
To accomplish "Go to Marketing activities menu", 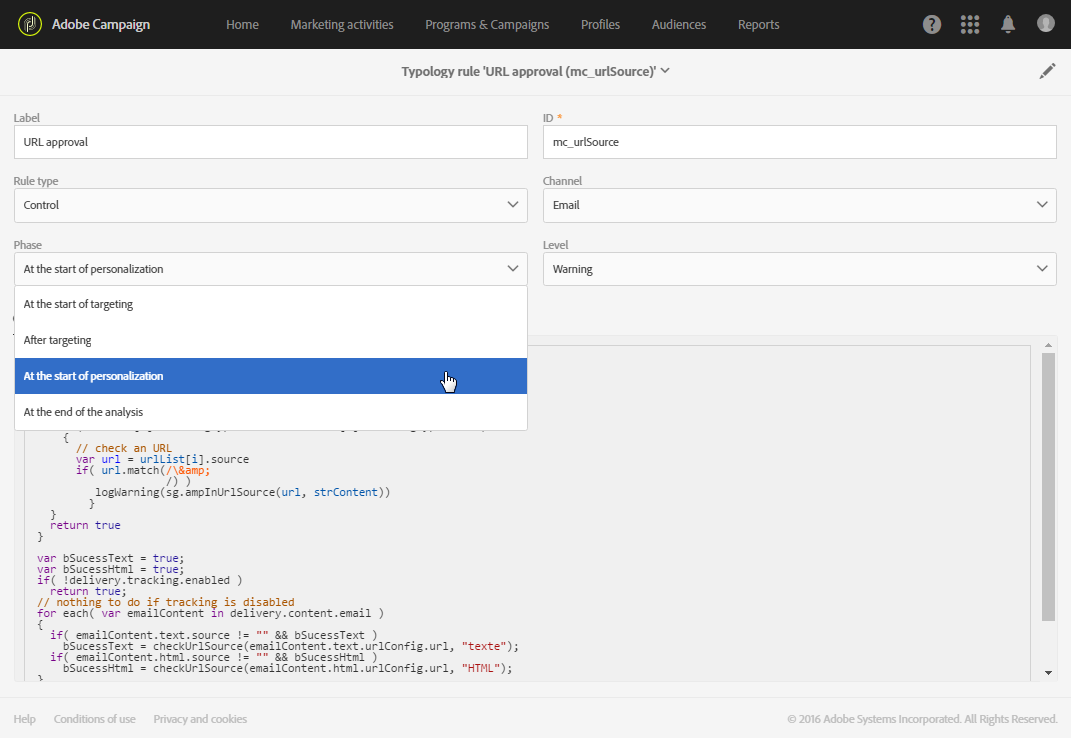I will coord(342,24).
